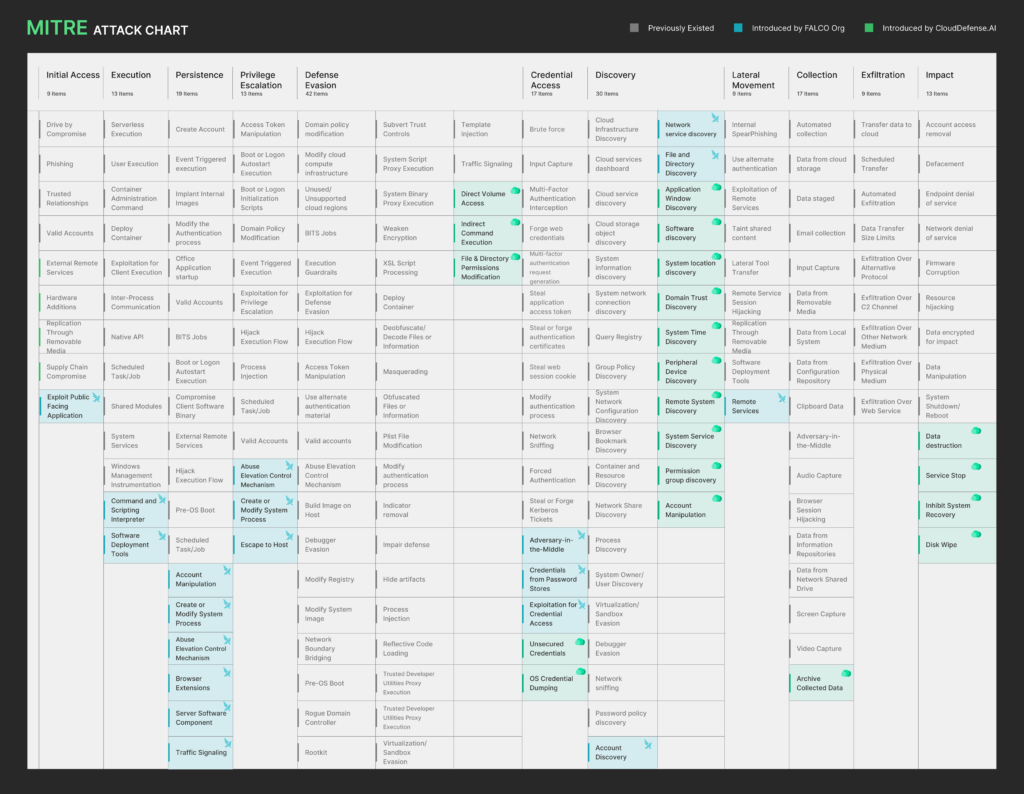Click the Falco icon on Network service discovery

[x=715, y=119]
